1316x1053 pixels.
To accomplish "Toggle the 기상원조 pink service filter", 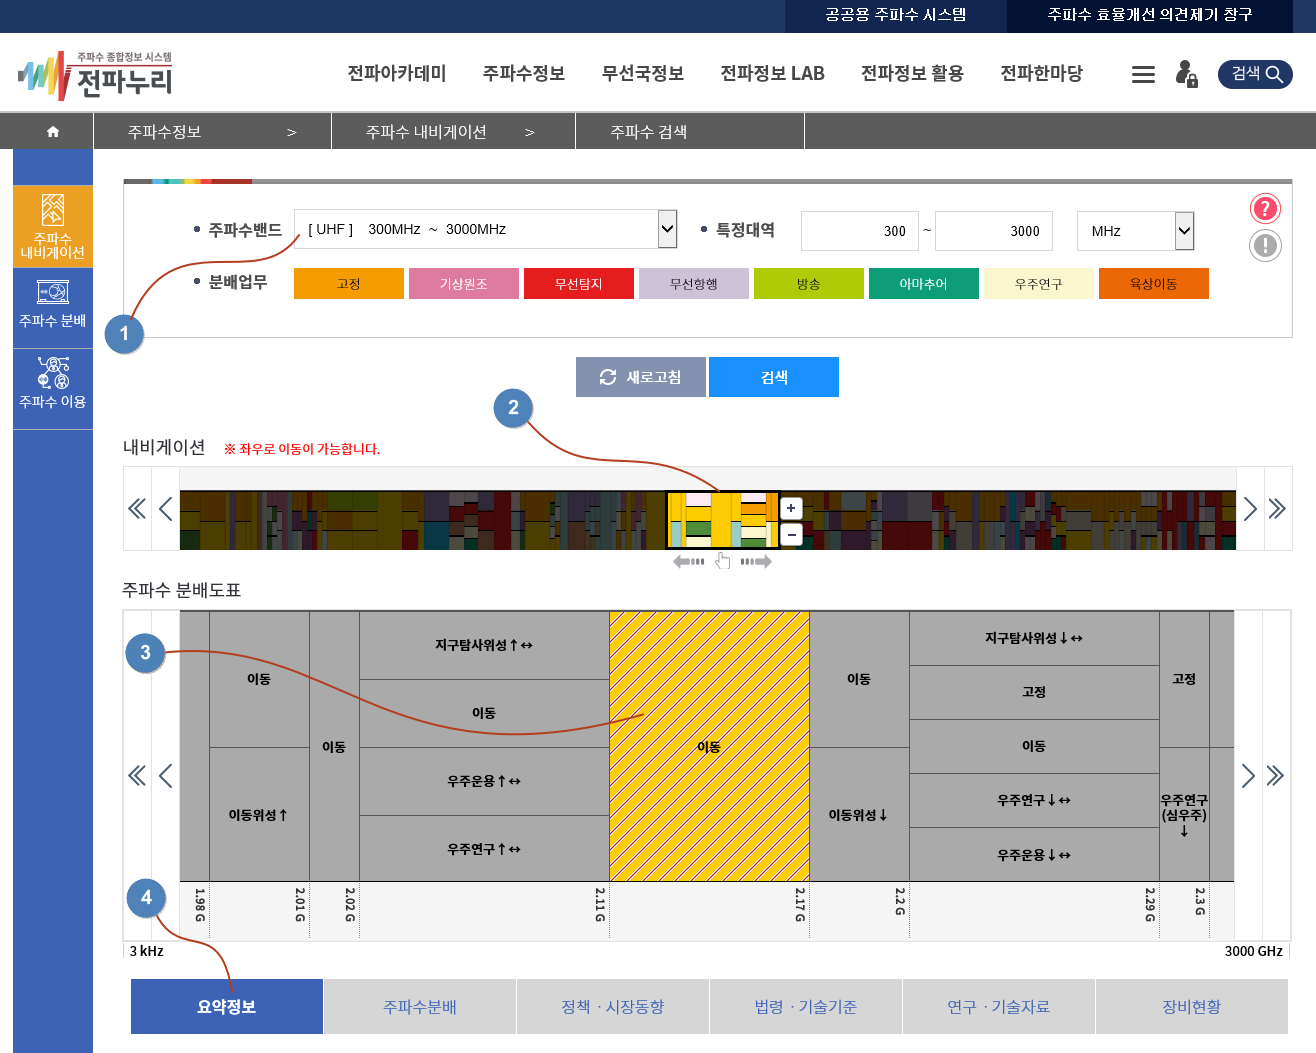I will coord(464,284).
